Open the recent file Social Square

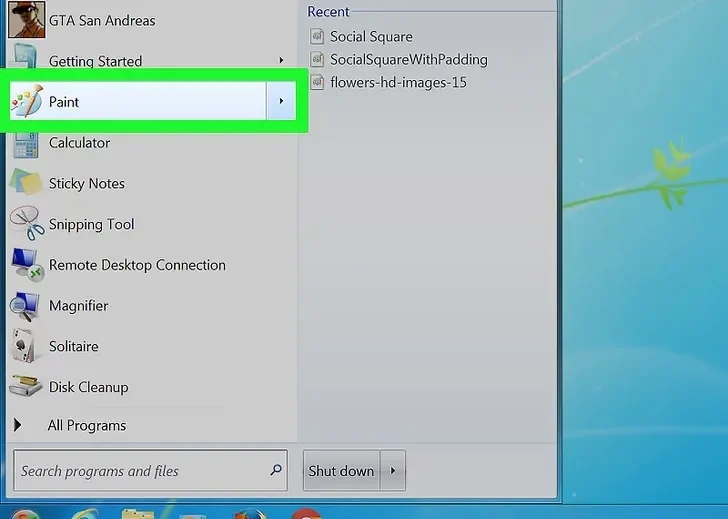[x=371, y=37]
